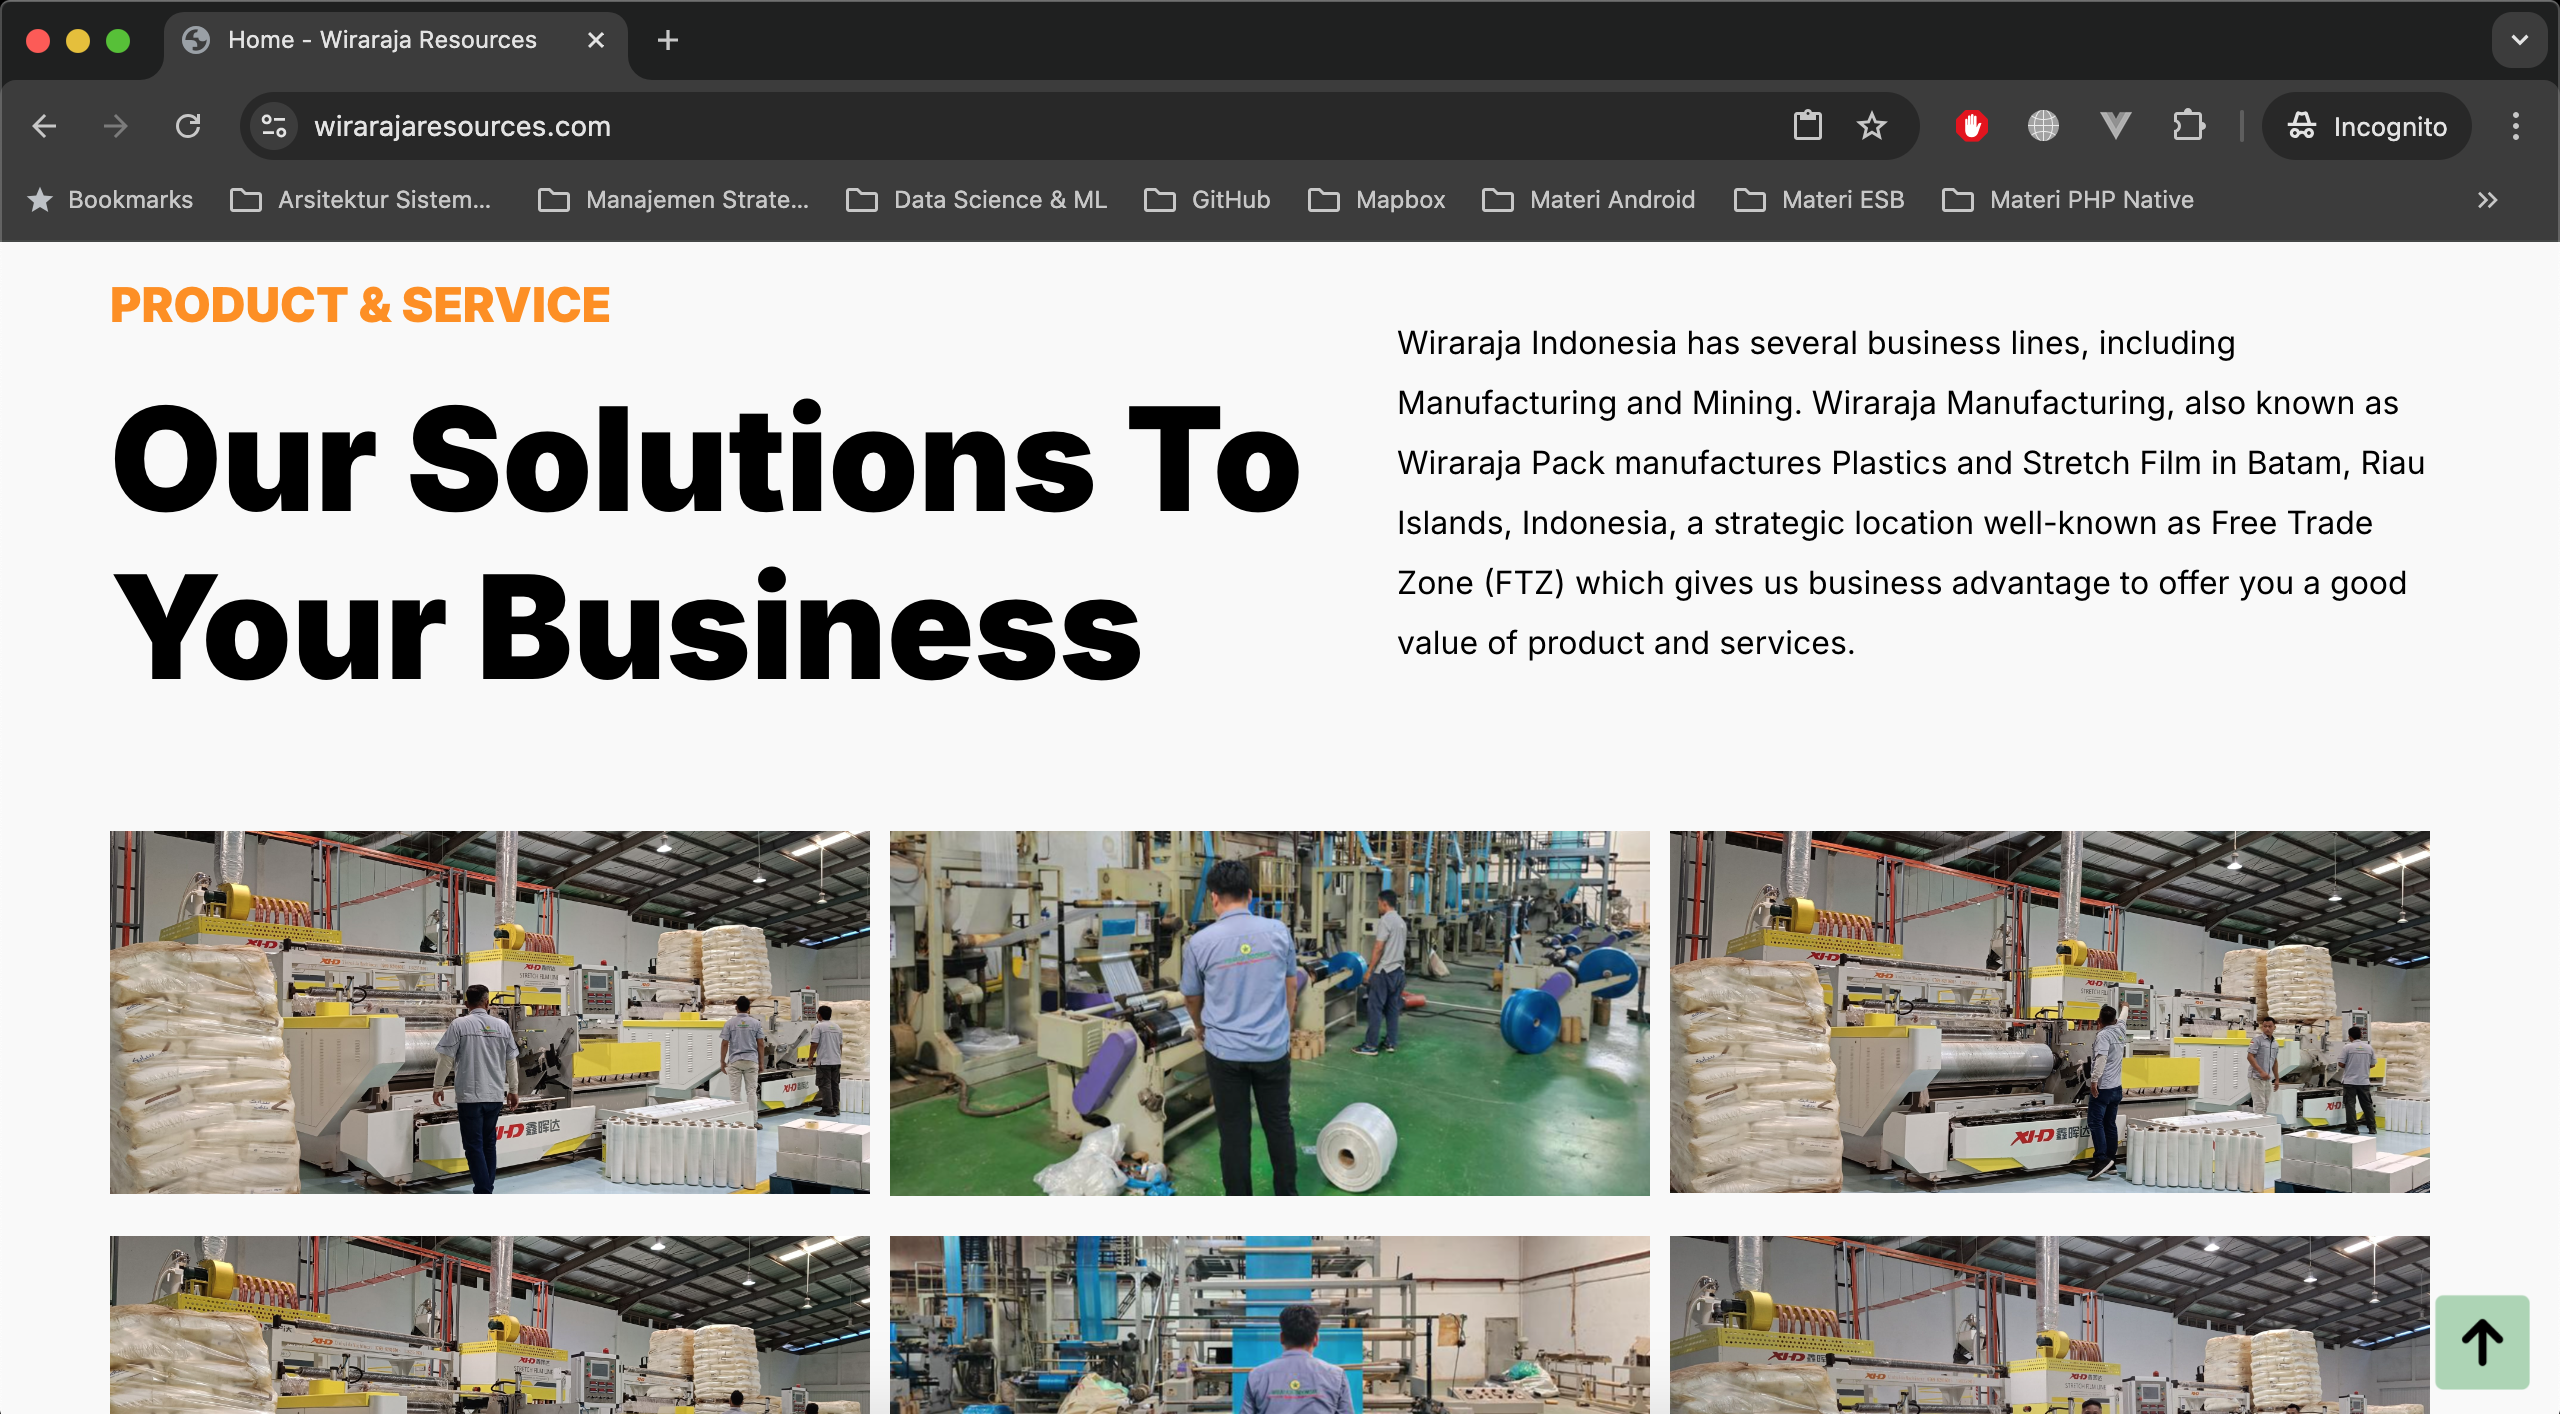The width and height of the screenshot is (2560, 1414).
Task: Open the Materi ESB bookmark folder
Action: (x=1820, y=200)
